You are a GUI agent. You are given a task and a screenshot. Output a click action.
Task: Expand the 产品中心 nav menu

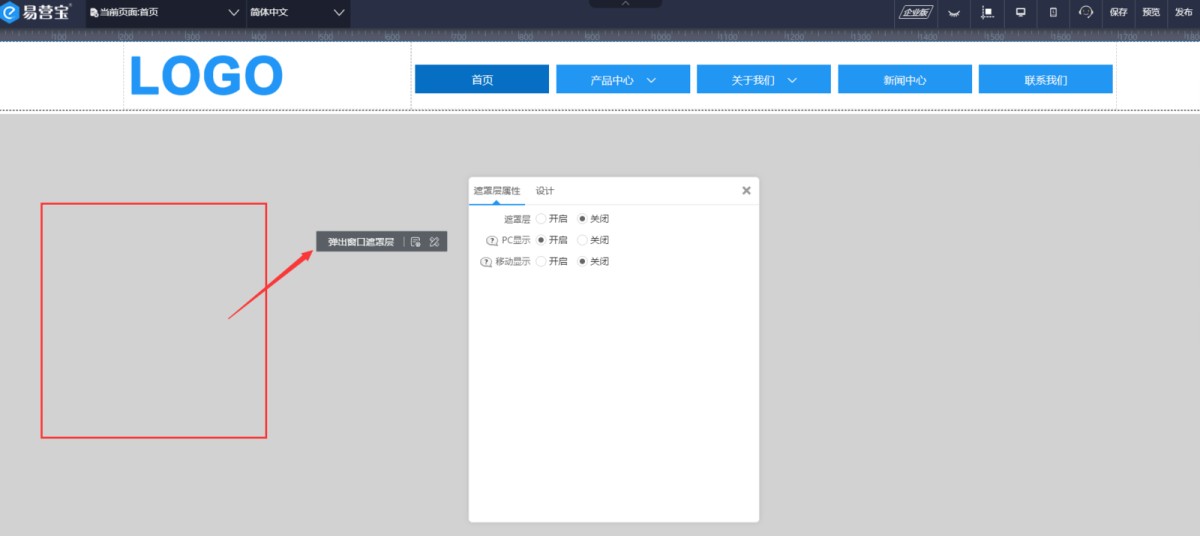coord(623,80)
